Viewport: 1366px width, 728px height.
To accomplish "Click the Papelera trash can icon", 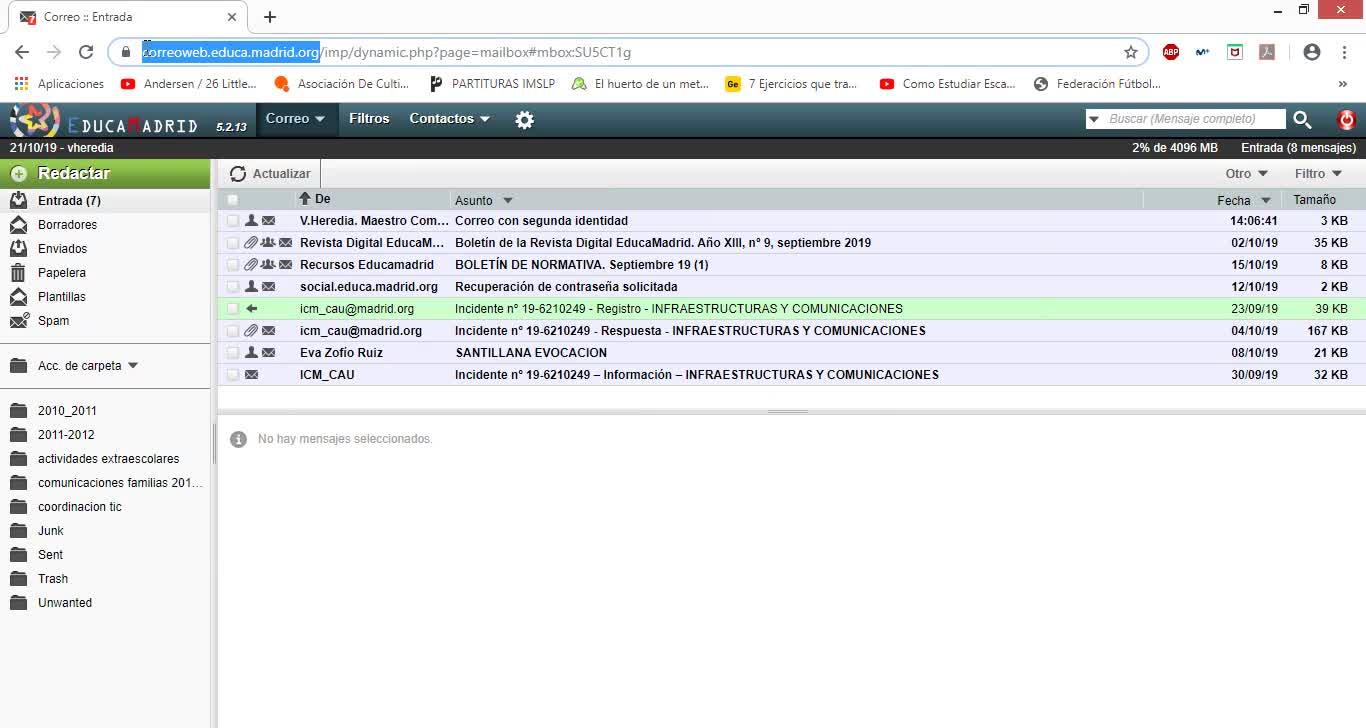I will [18, 273].
